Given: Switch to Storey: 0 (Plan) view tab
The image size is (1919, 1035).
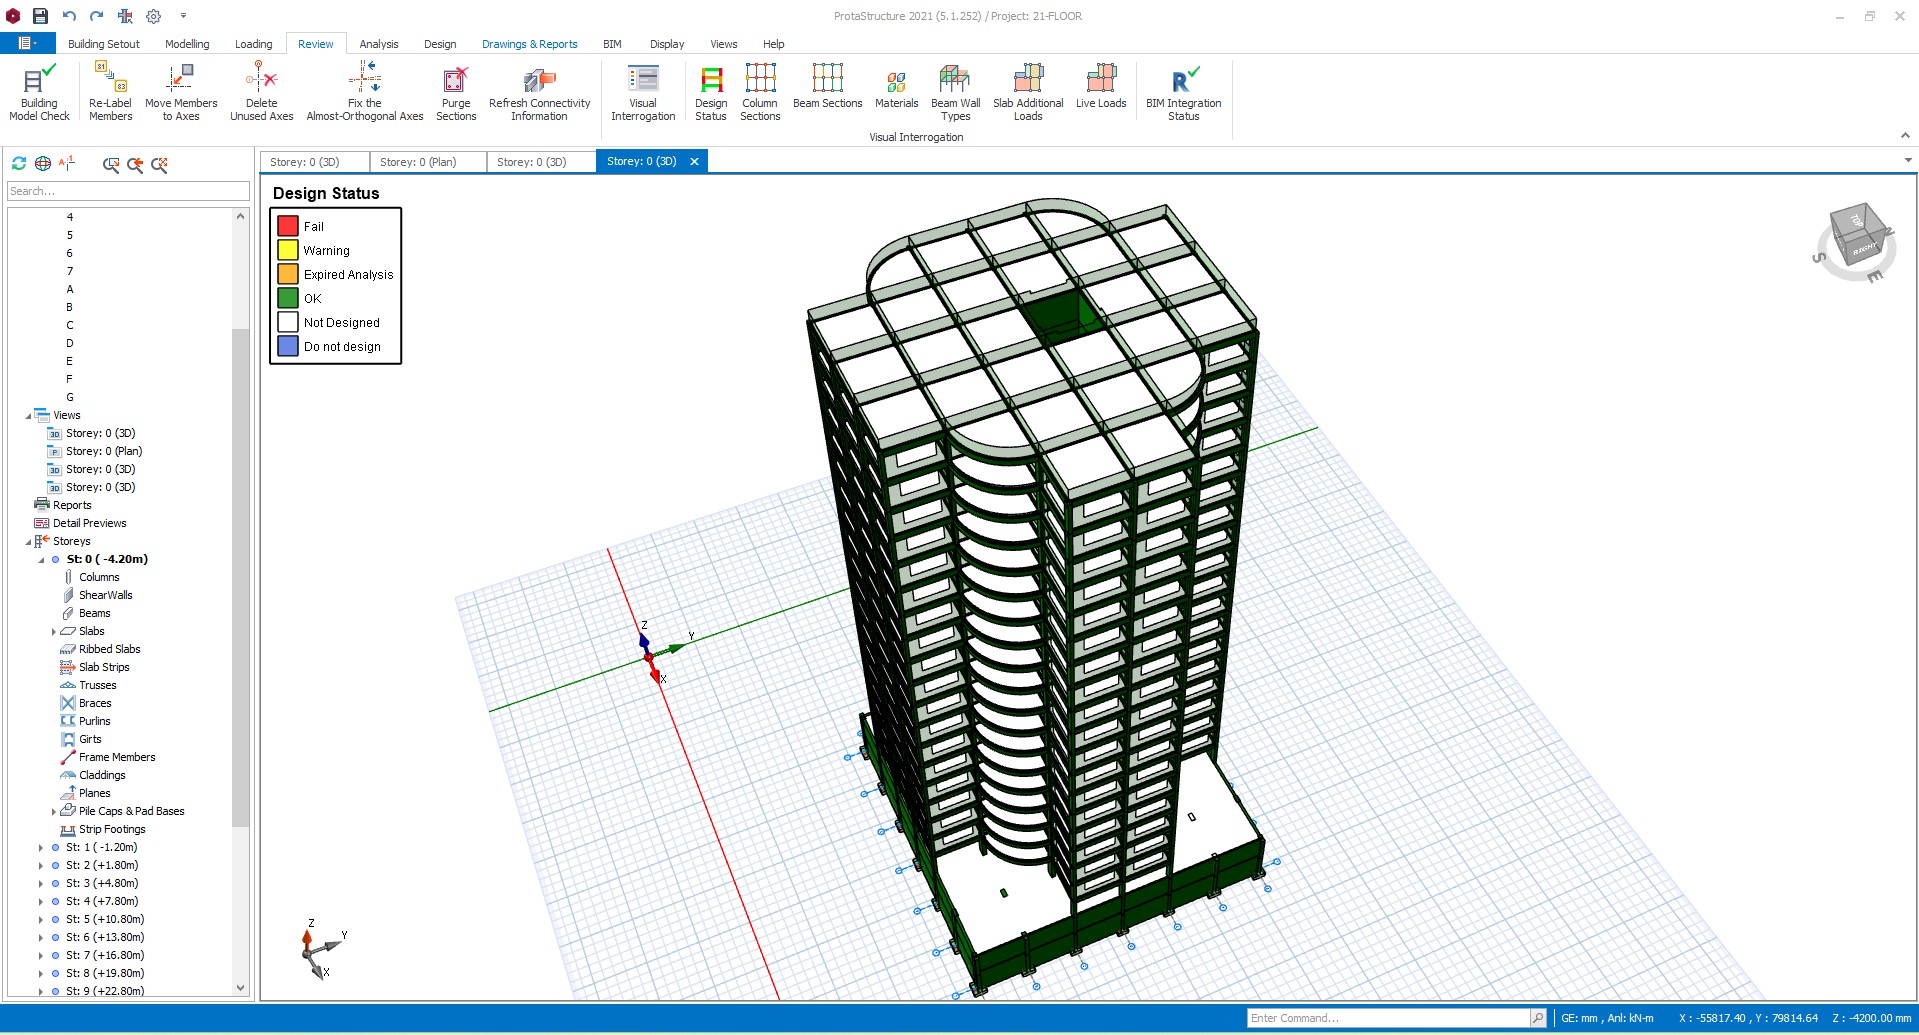Looking at the screenshot, I should point(427,162).
